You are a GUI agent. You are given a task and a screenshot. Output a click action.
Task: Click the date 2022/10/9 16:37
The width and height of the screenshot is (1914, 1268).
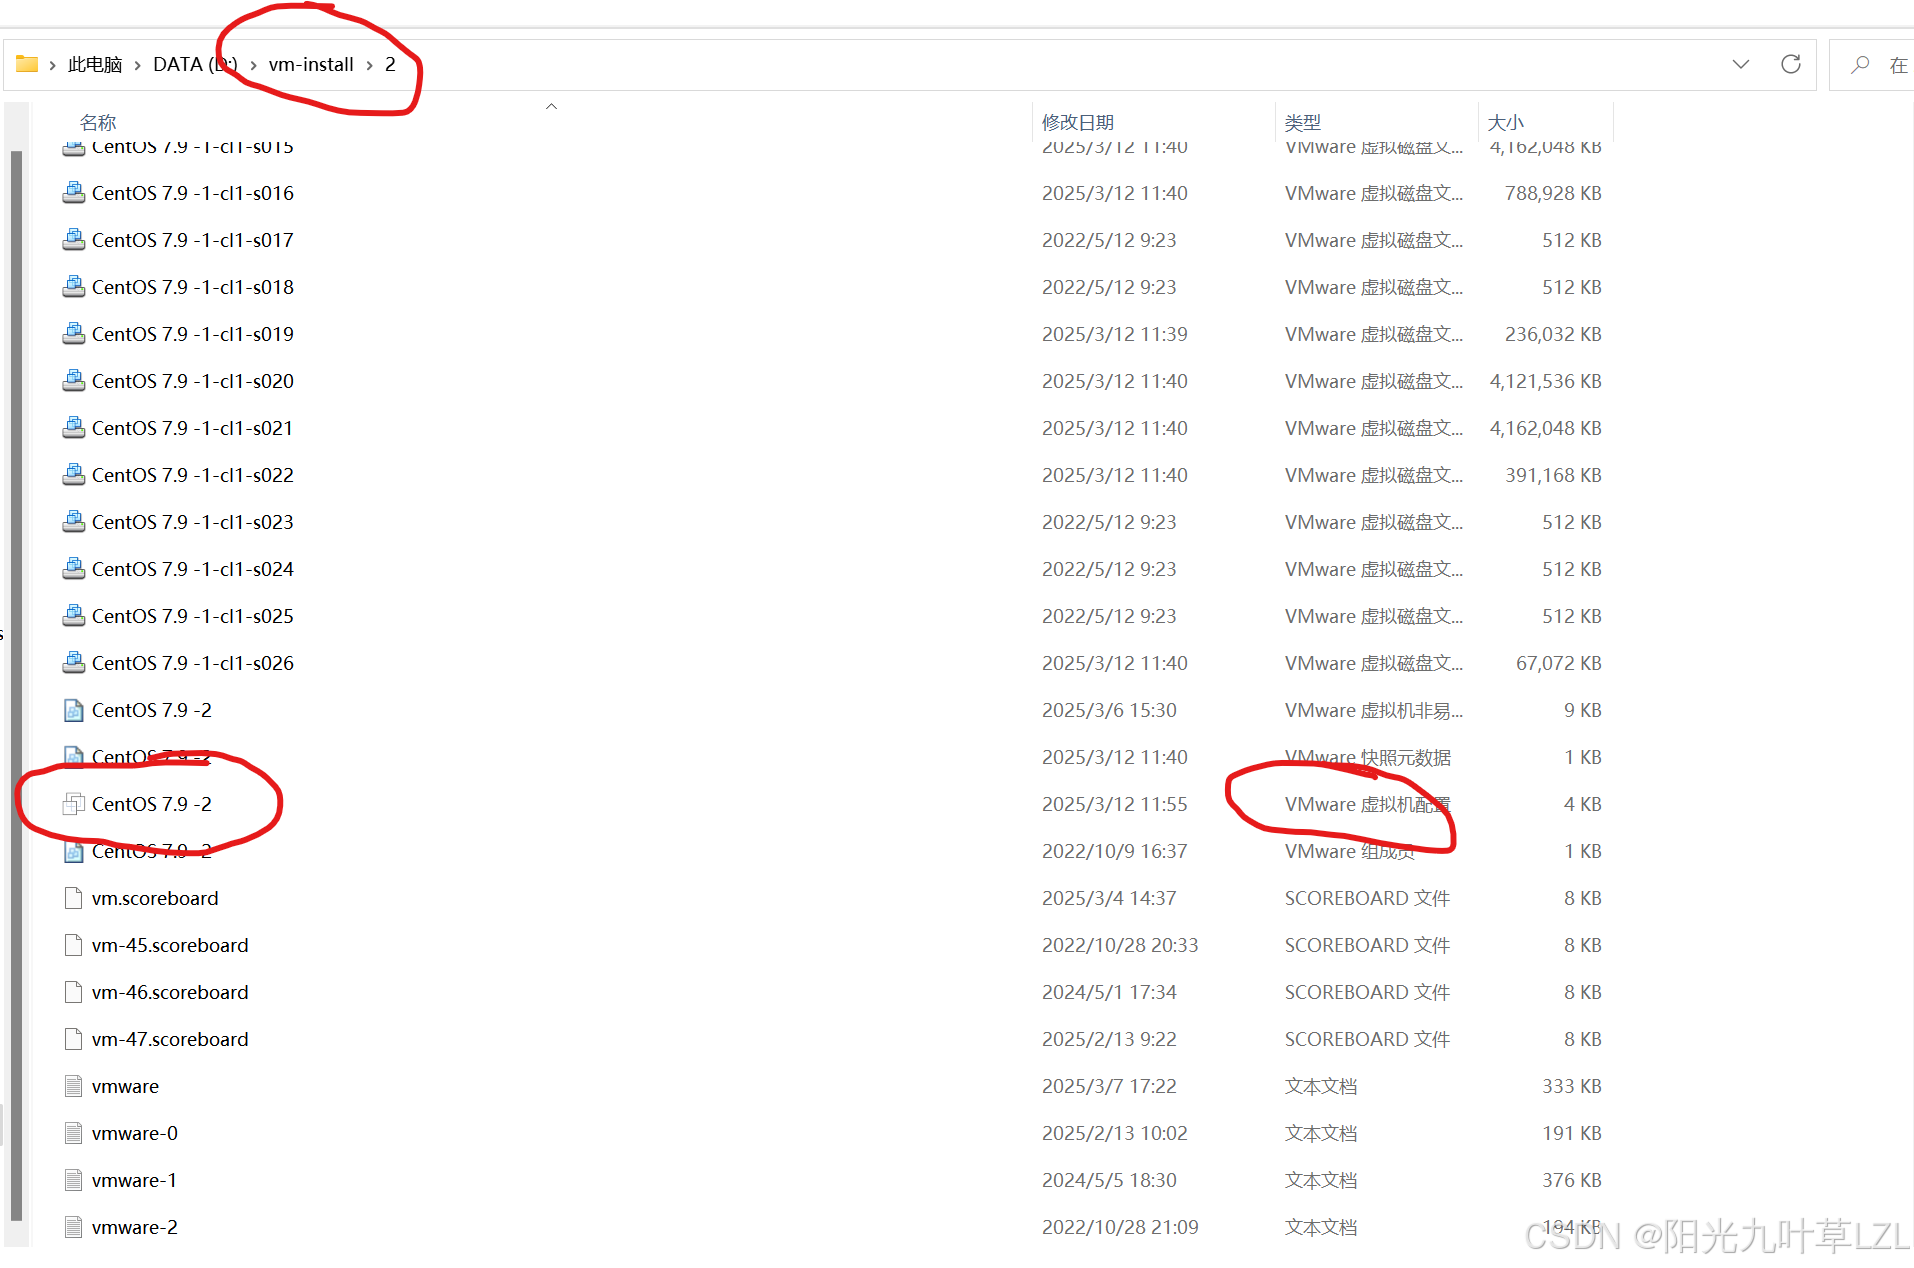pos(1115,851)
